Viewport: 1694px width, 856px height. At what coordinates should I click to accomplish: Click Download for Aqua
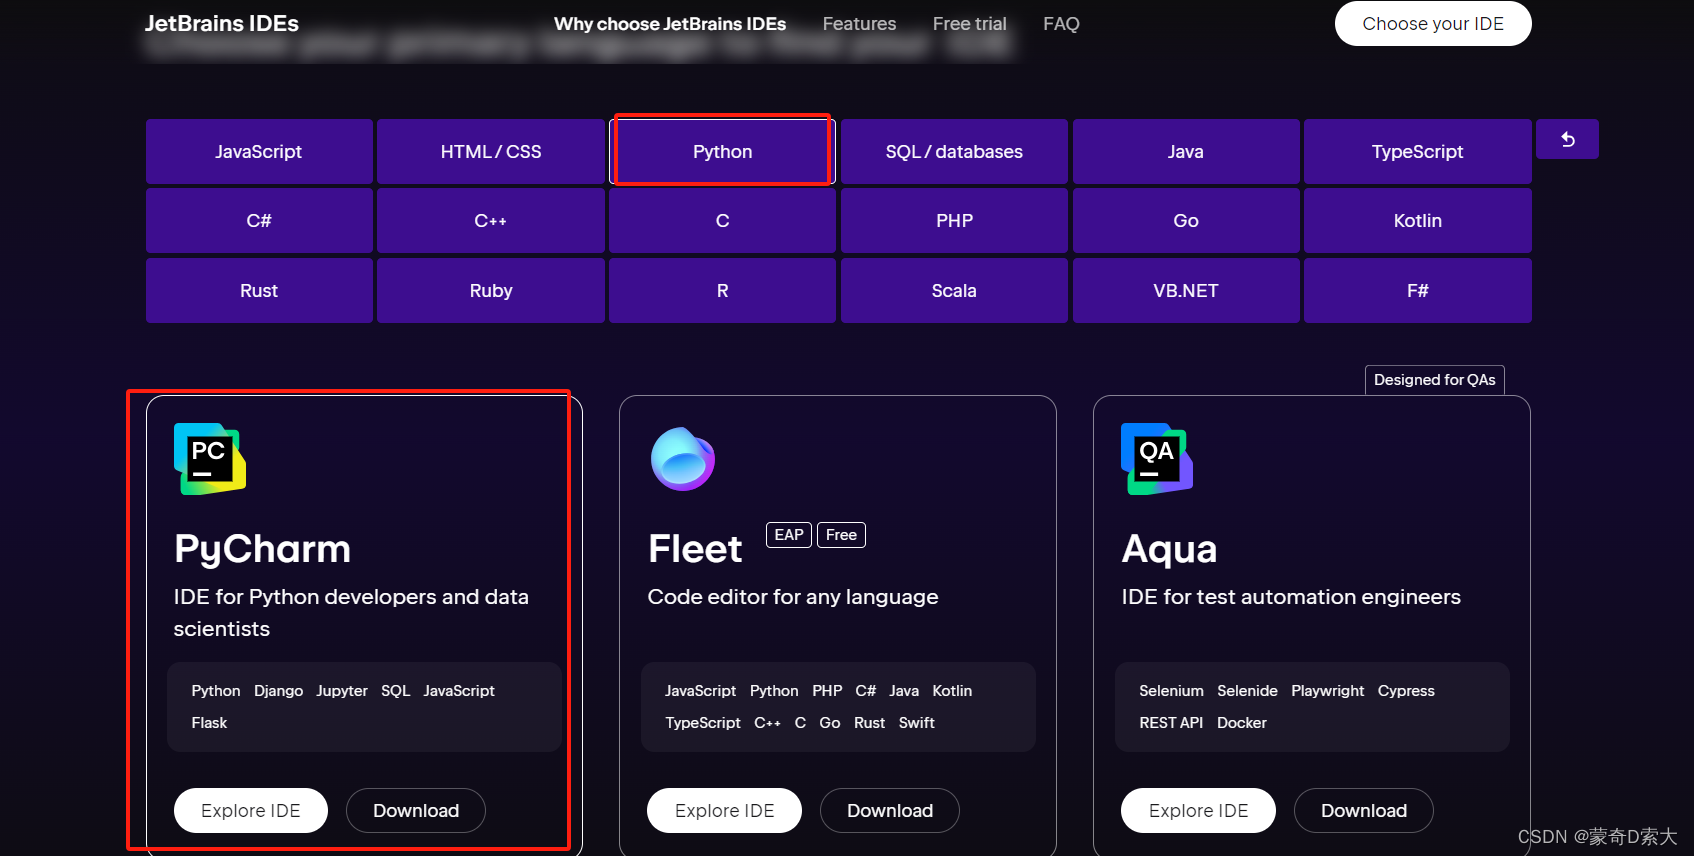[x=1364, y=810]
